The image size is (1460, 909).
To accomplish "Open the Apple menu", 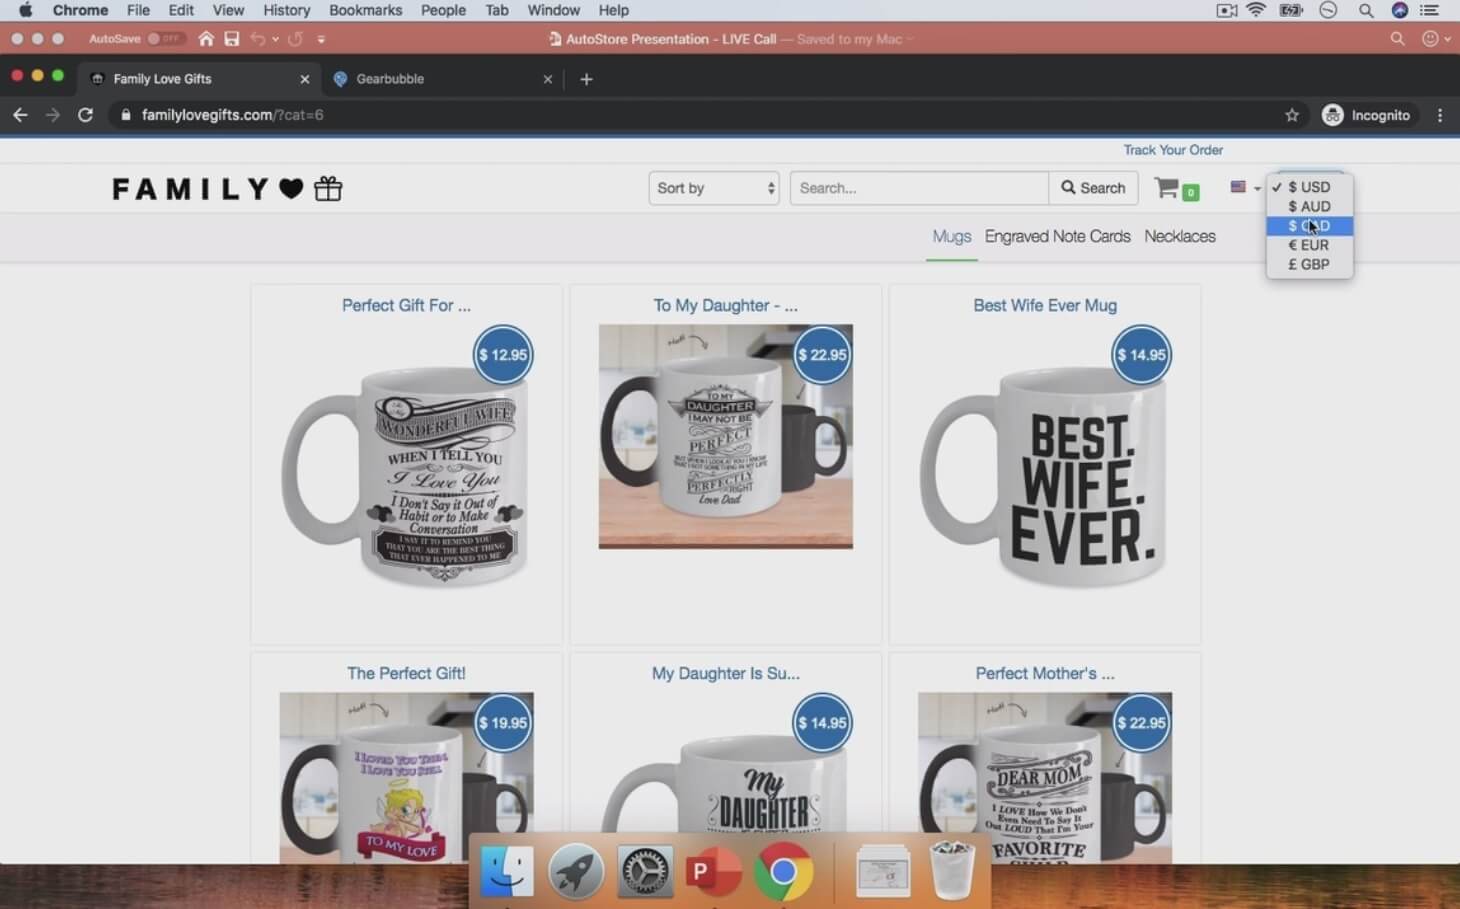I will click(25, 10).
